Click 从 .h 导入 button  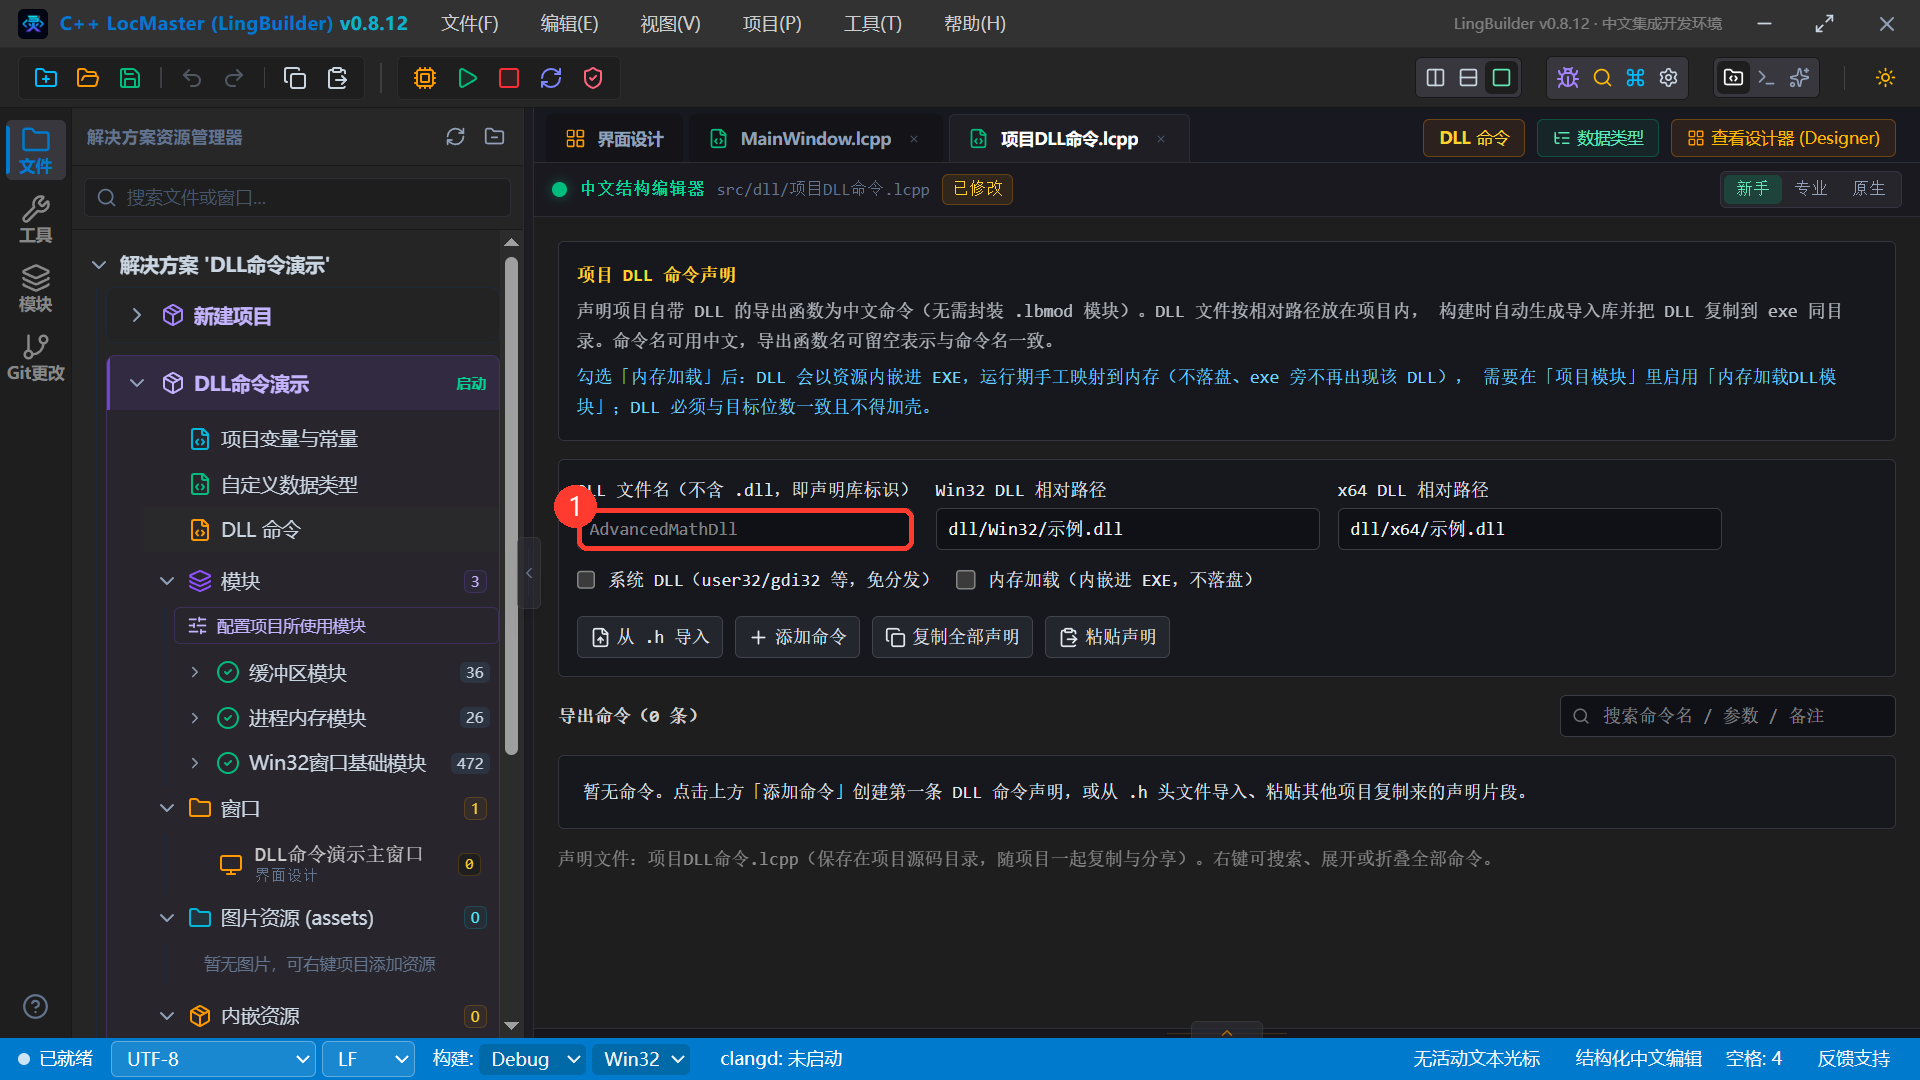point(650,637)
